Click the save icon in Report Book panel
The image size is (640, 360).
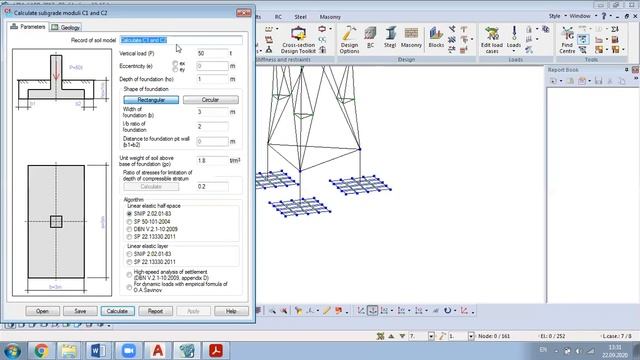598,81
